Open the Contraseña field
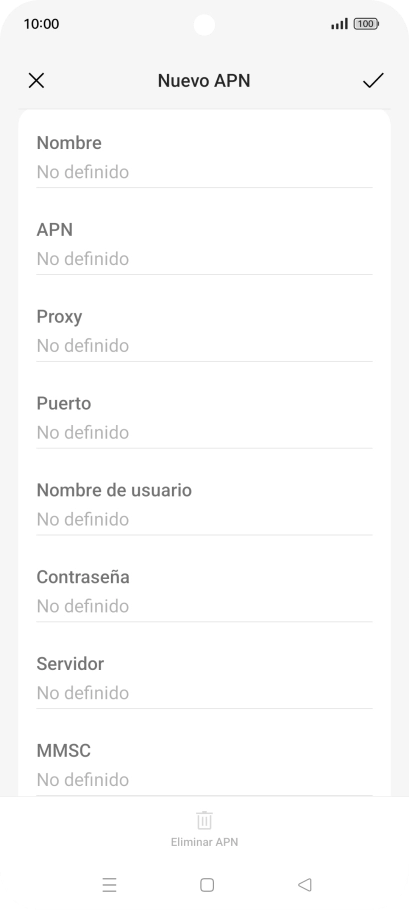The height and width of the screenshot is (910, 409). (204, 591)
